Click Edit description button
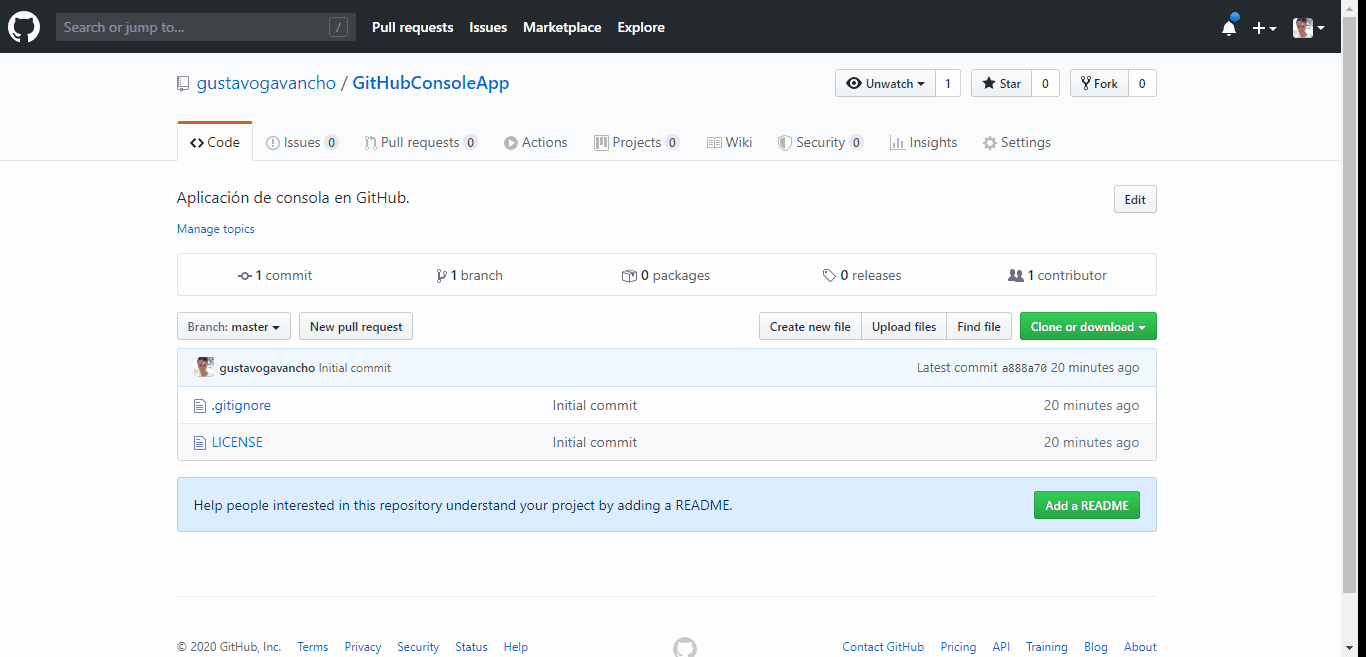This screenshot has width=1366, height=657. [1135, 199]
